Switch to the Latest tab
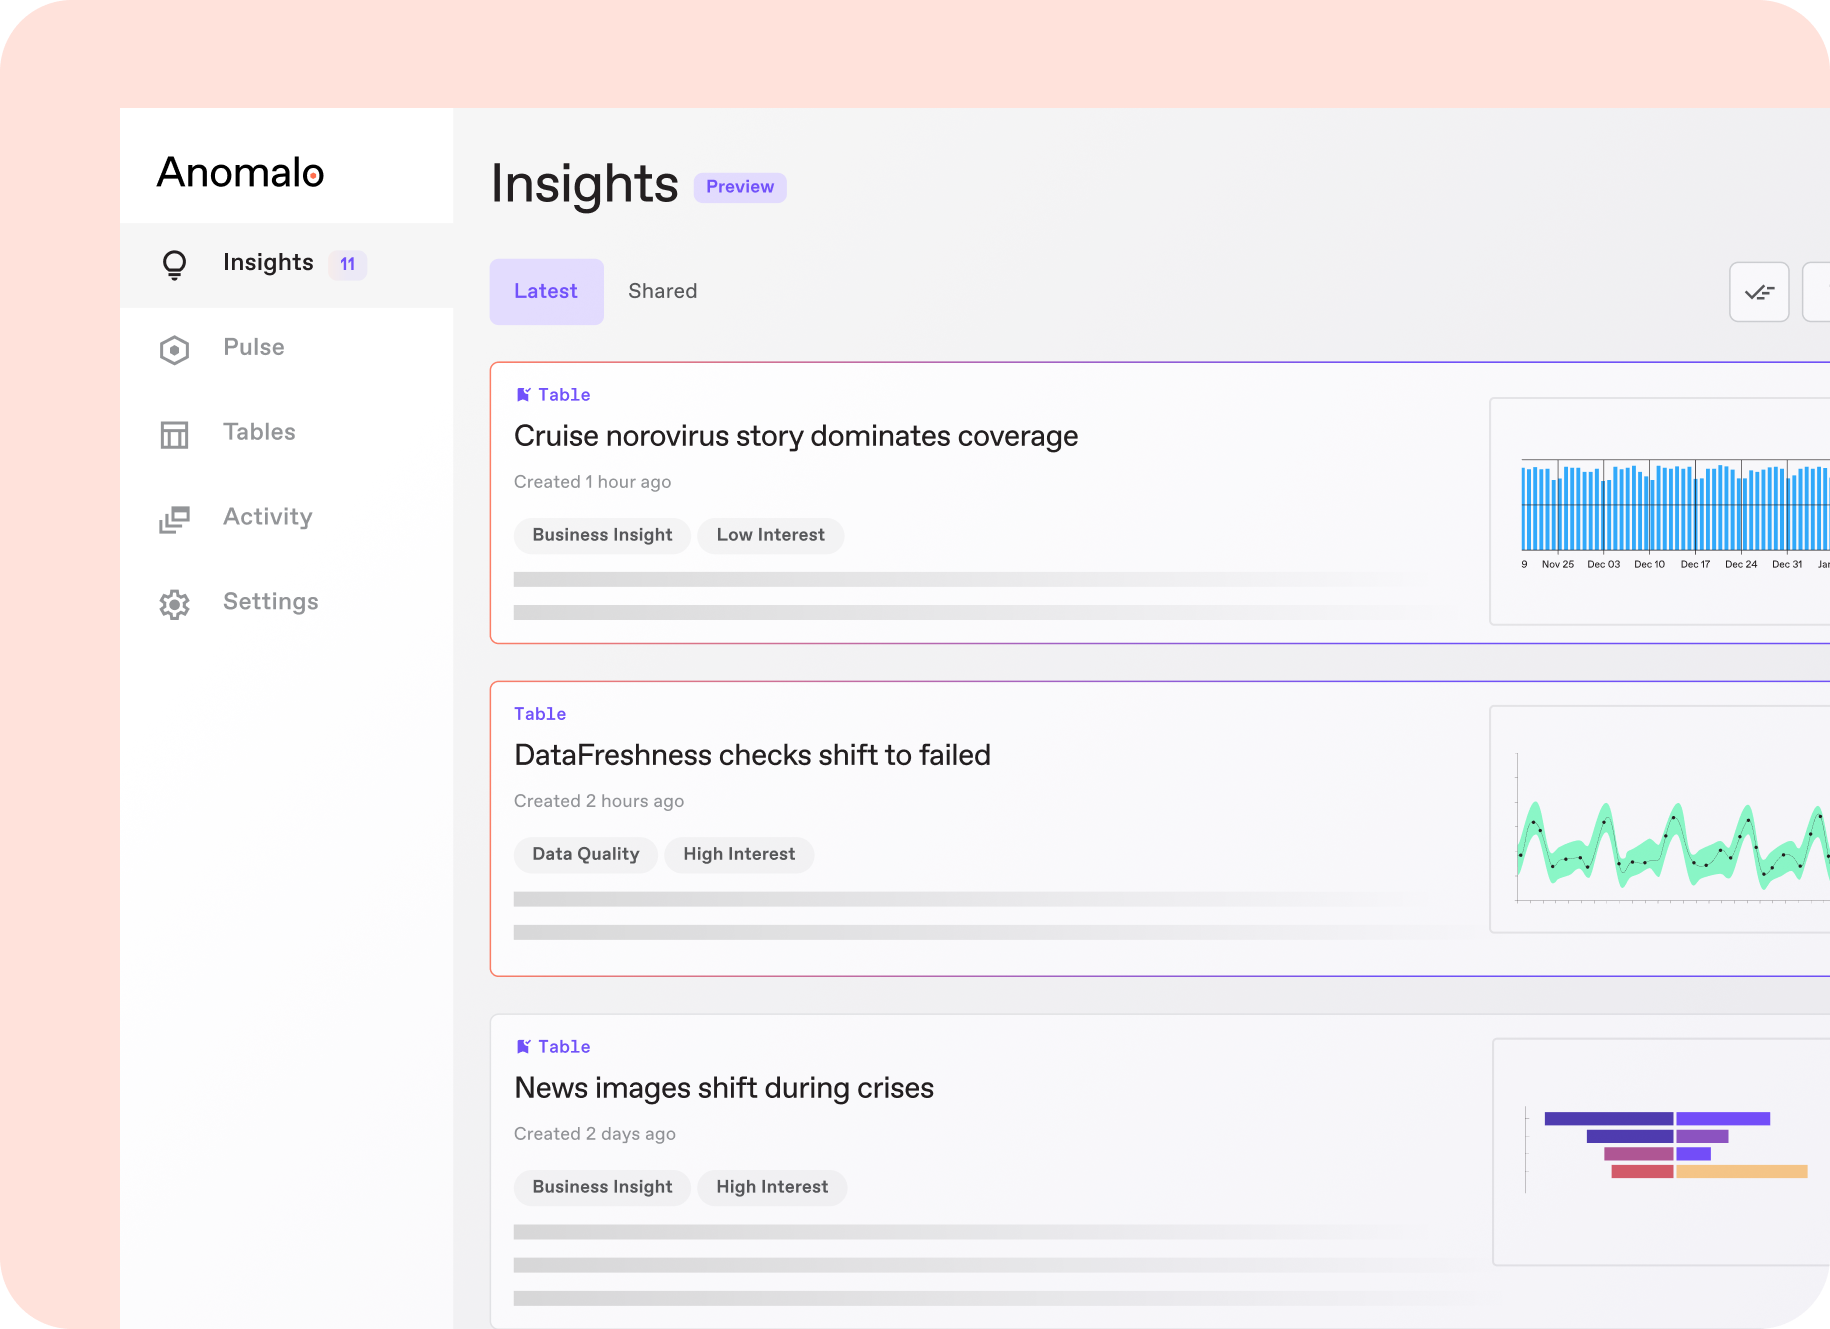The height and width of the screenshot is (1329, 1830). 546,292
